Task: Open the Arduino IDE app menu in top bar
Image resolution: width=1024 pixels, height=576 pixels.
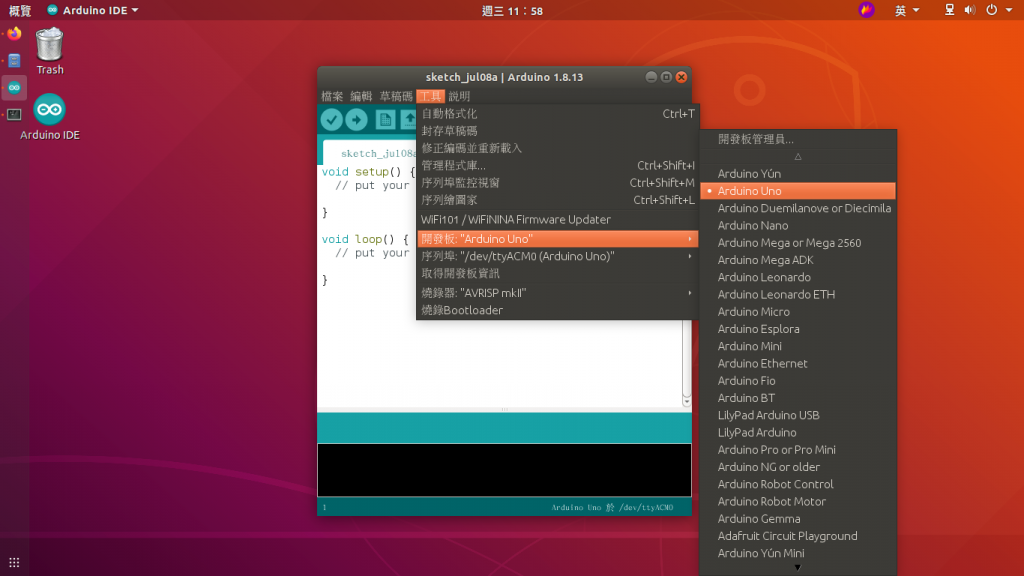Action: 92,10
